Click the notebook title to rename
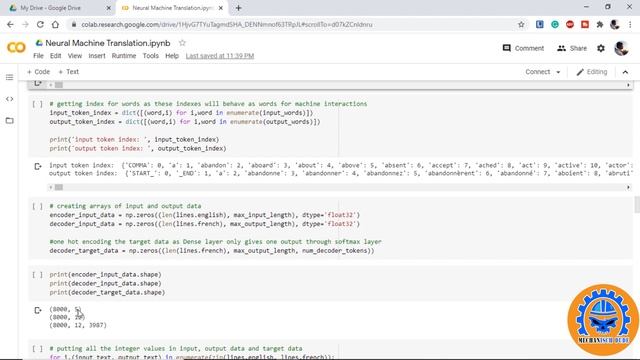 (x=108, y=43)
